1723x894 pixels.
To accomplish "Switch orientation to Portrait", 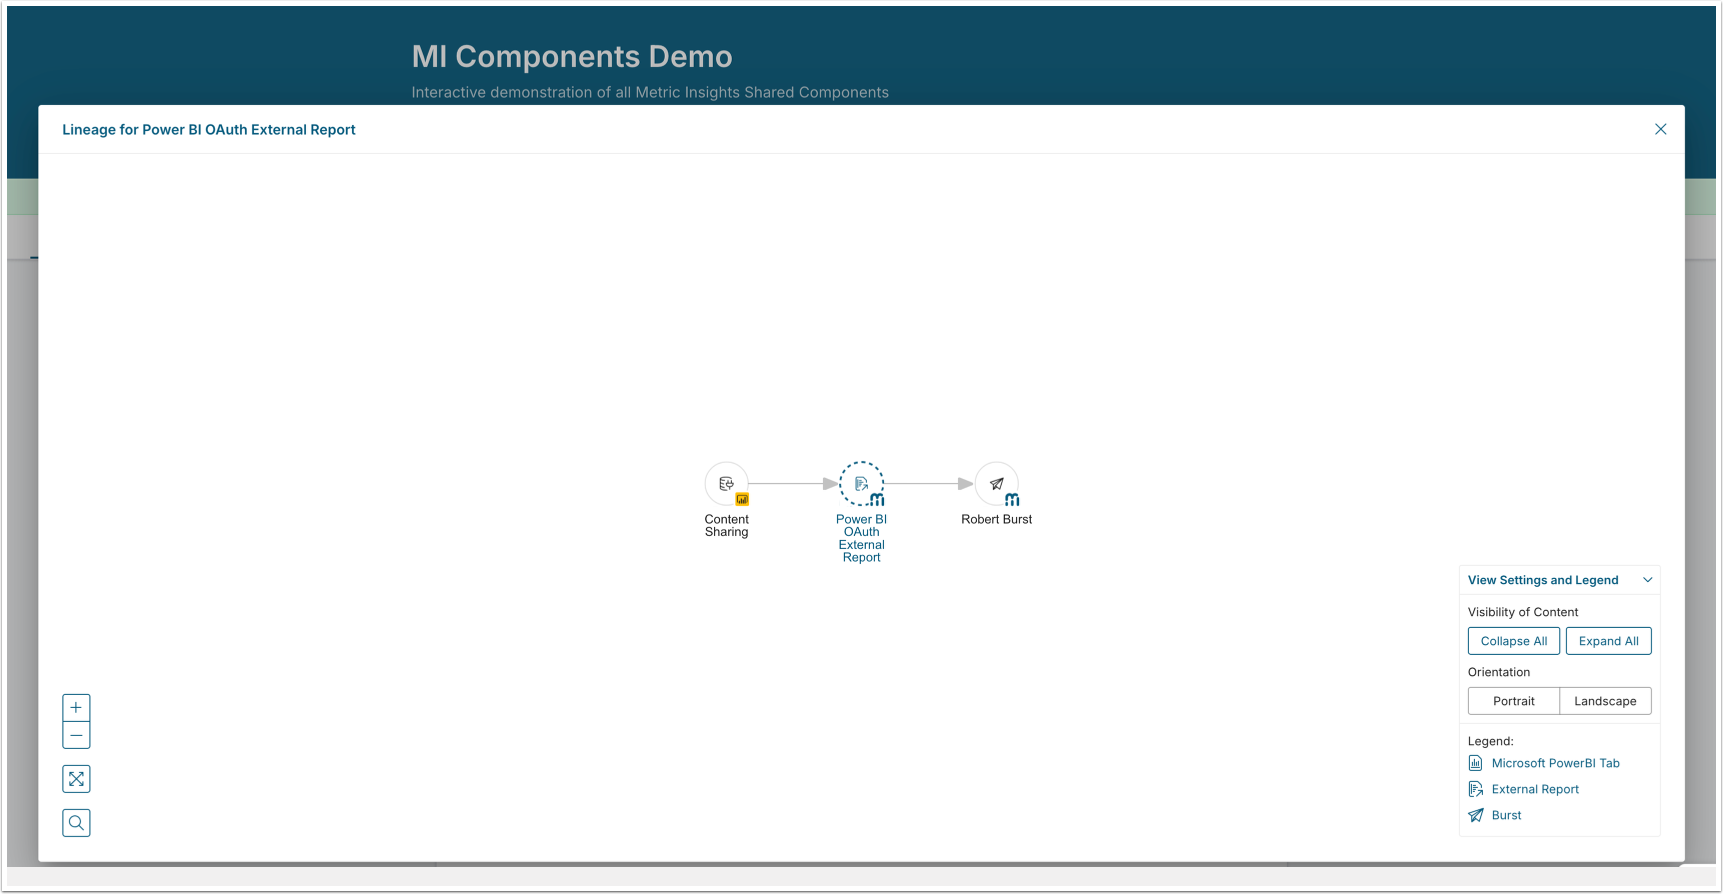I will 1514,701.
